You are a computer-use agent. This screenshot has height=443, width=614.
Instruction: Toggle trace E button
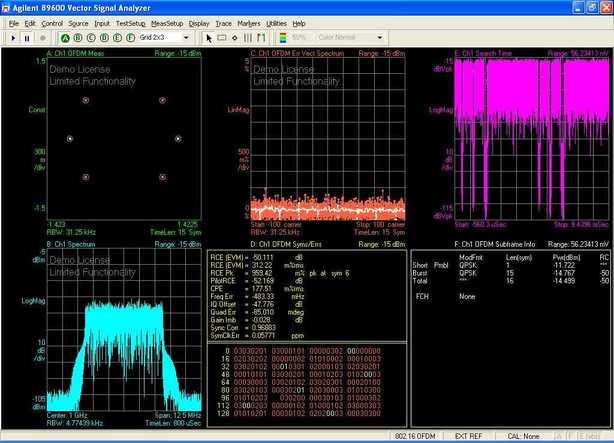coord(117,38)
